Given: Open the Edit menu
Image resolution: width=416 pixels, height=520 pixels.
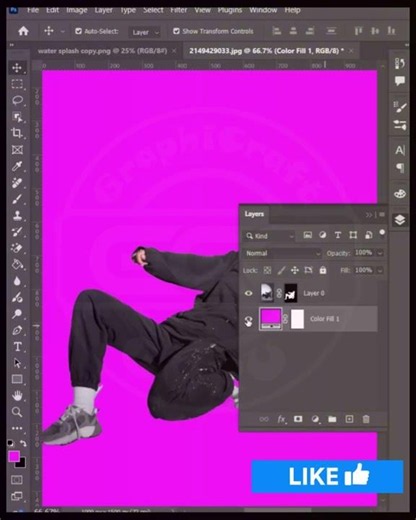Looking at the screenshot, I should coord(53,10).
